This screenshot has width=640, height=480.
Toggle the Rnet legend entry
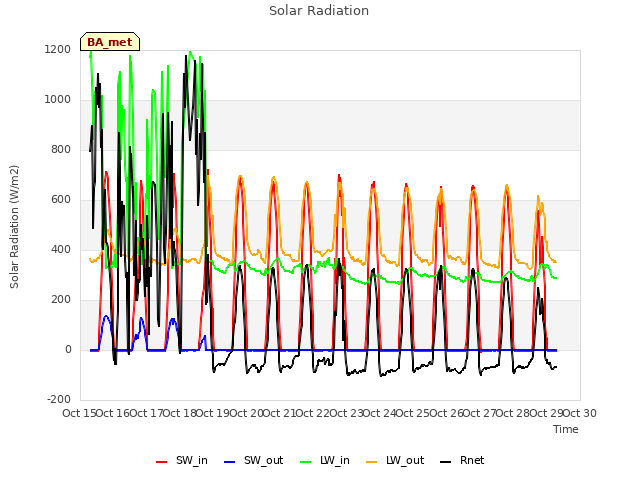point(462,461)
